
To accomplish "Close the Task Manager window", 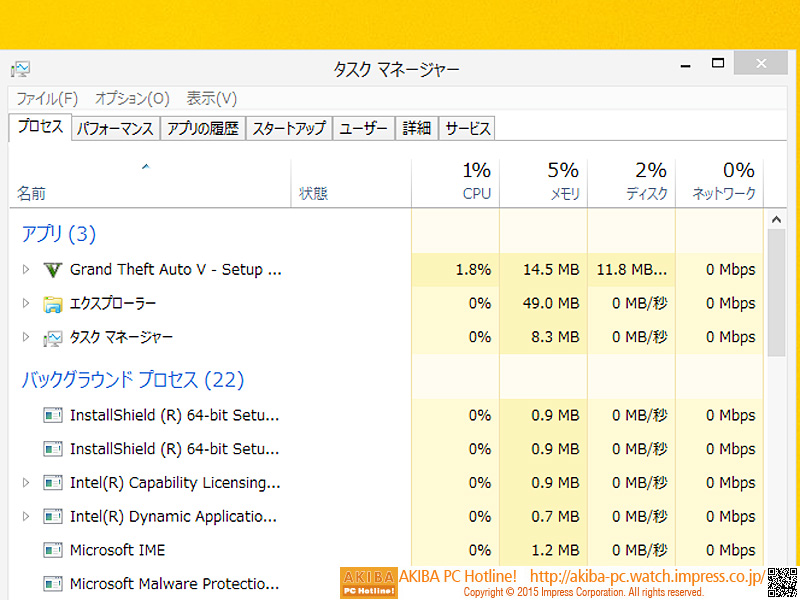I will tap(761, 63).
